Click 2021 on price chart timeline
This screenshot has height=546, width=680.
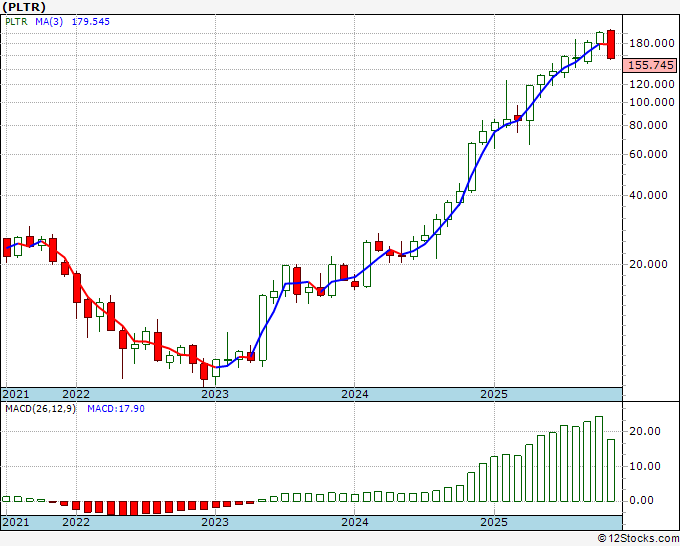16,394
